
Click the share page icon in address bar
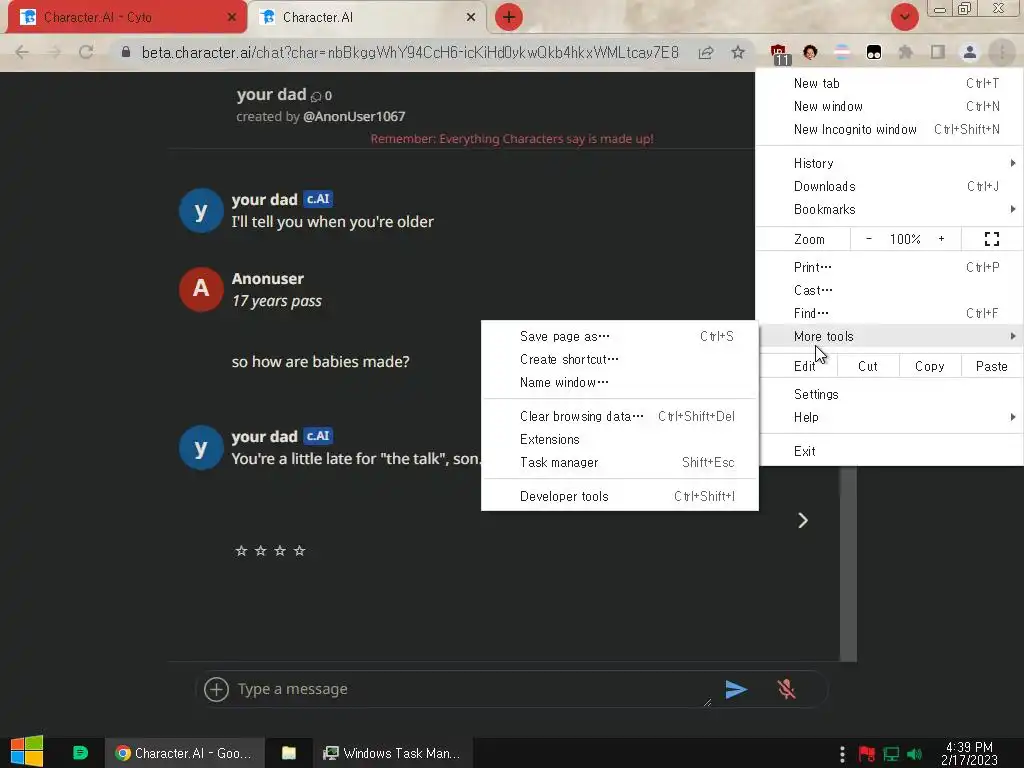[x=706, y=52]
